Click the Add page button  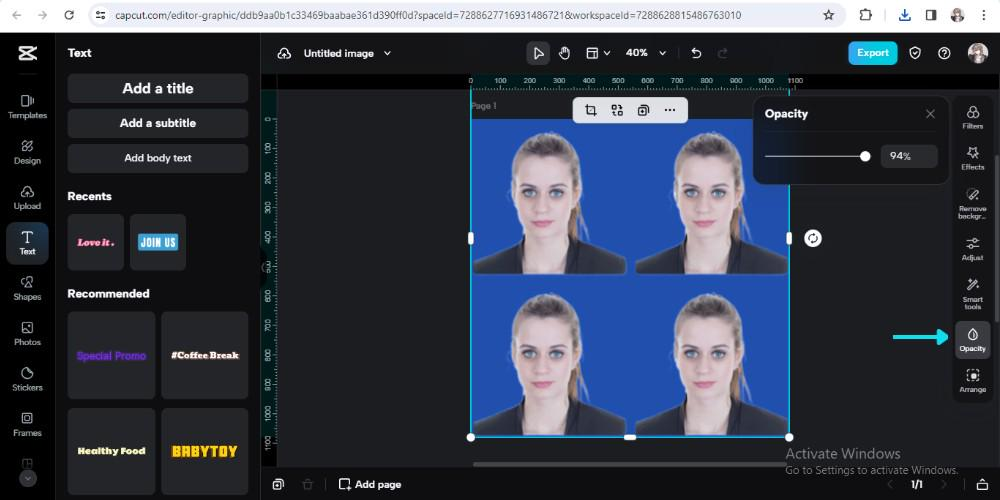pyautogui.click(x=370, y=485)
